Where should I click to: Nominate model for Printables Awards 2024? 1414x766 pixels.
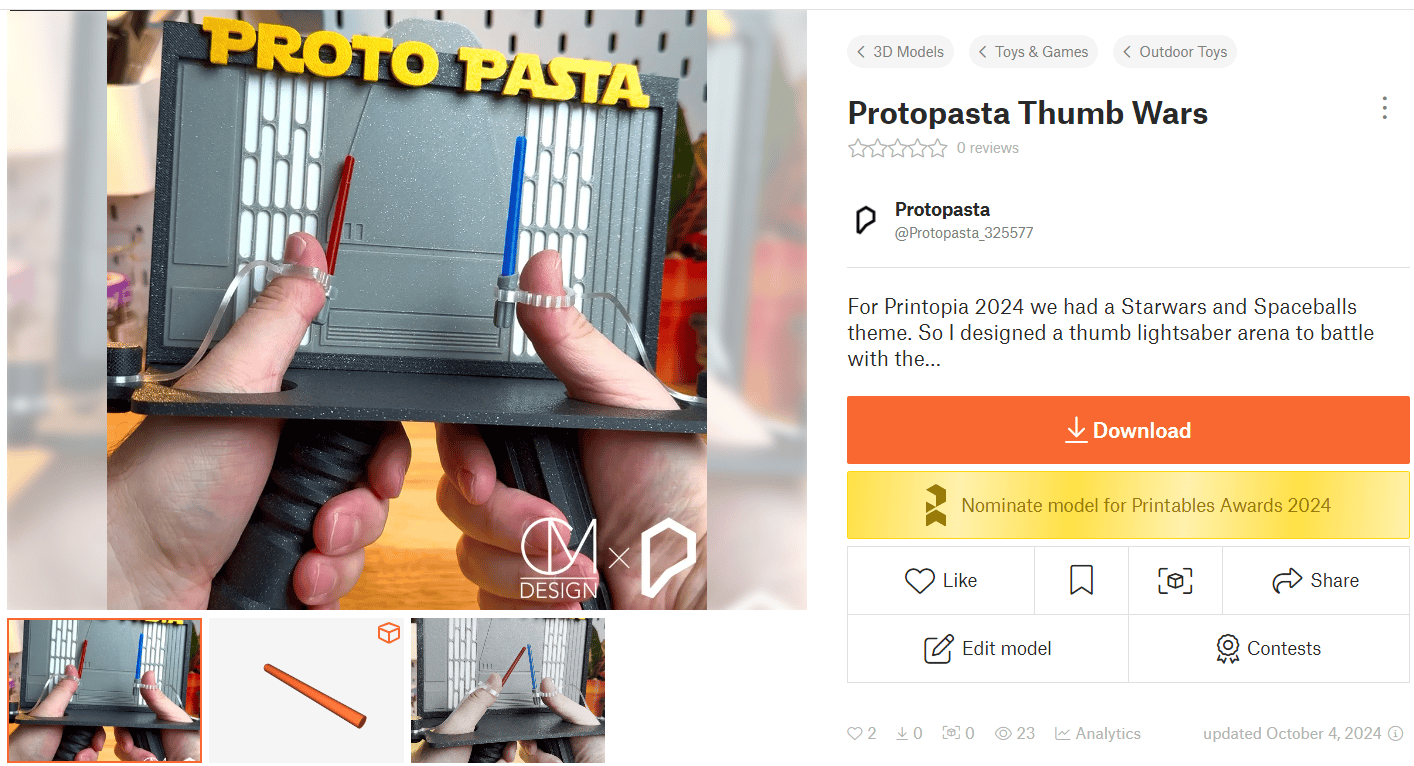[1128, 505]
